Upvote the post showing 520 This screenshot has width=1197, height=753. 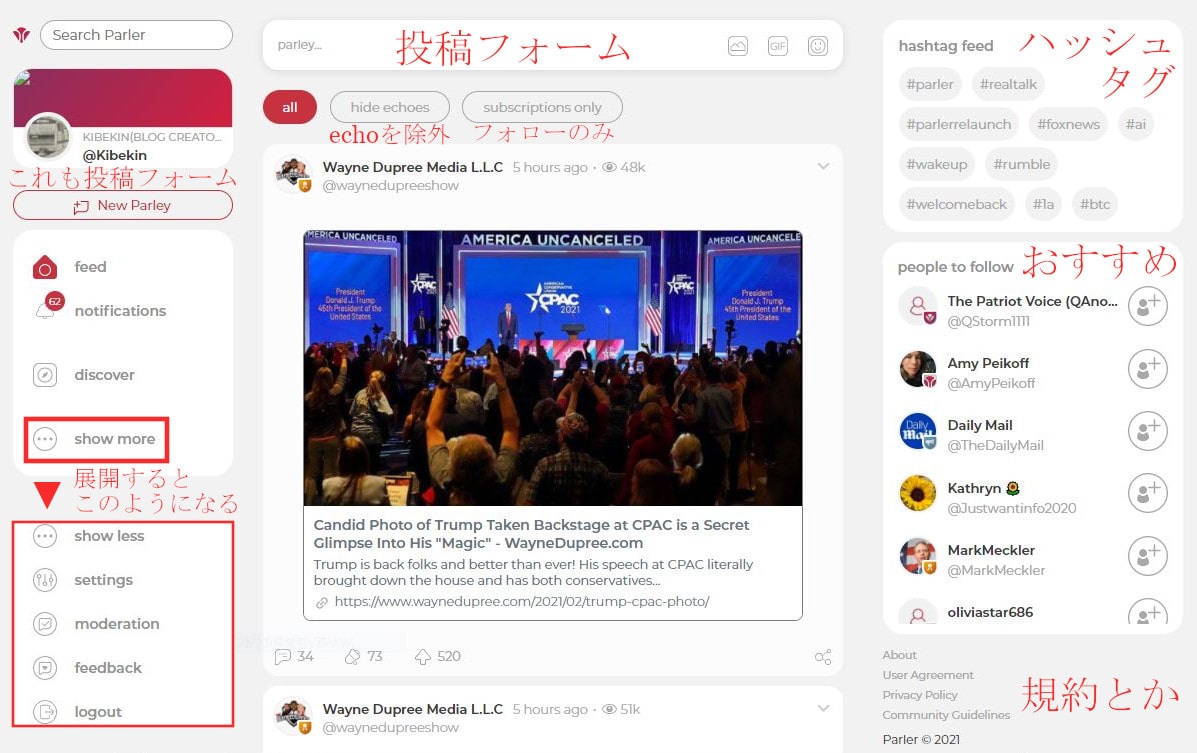[423, 657]
